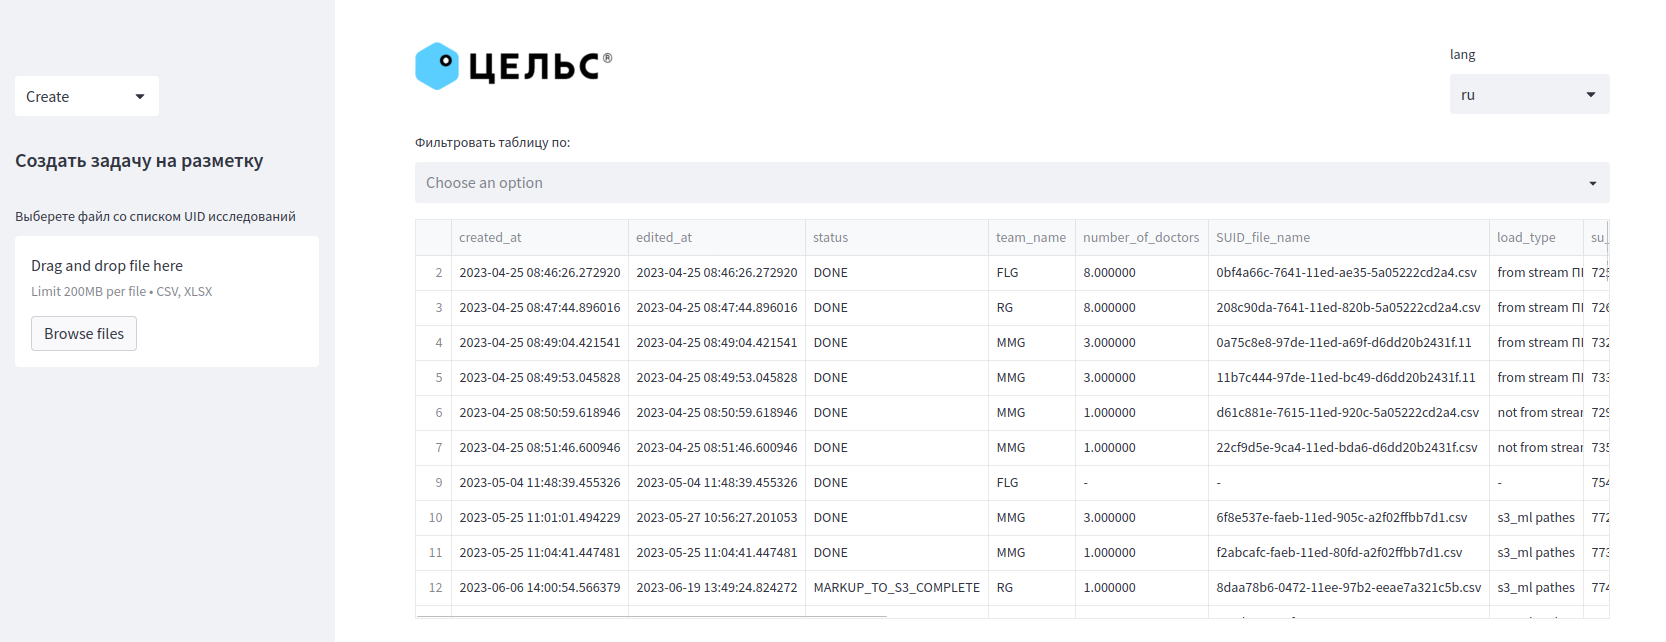The image size is (1666, 642).
Task: Open the Create dropdown in sidebar
Action: 86,97
